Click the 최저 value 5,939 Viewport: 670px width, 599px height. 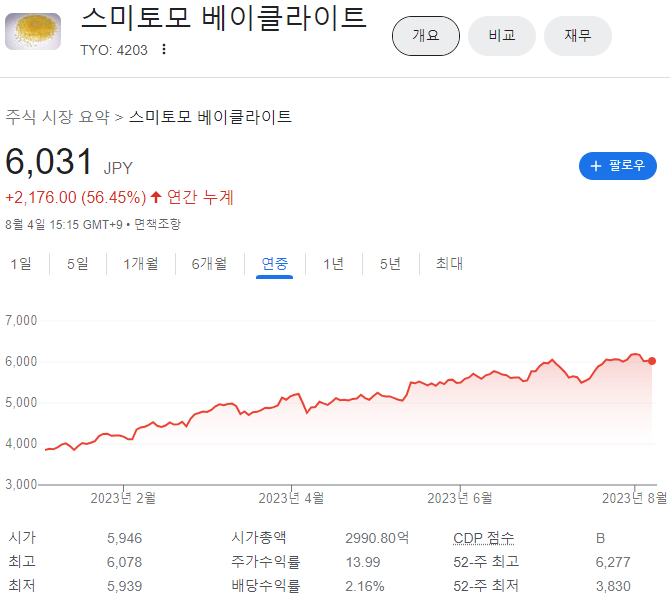point(124,586)
